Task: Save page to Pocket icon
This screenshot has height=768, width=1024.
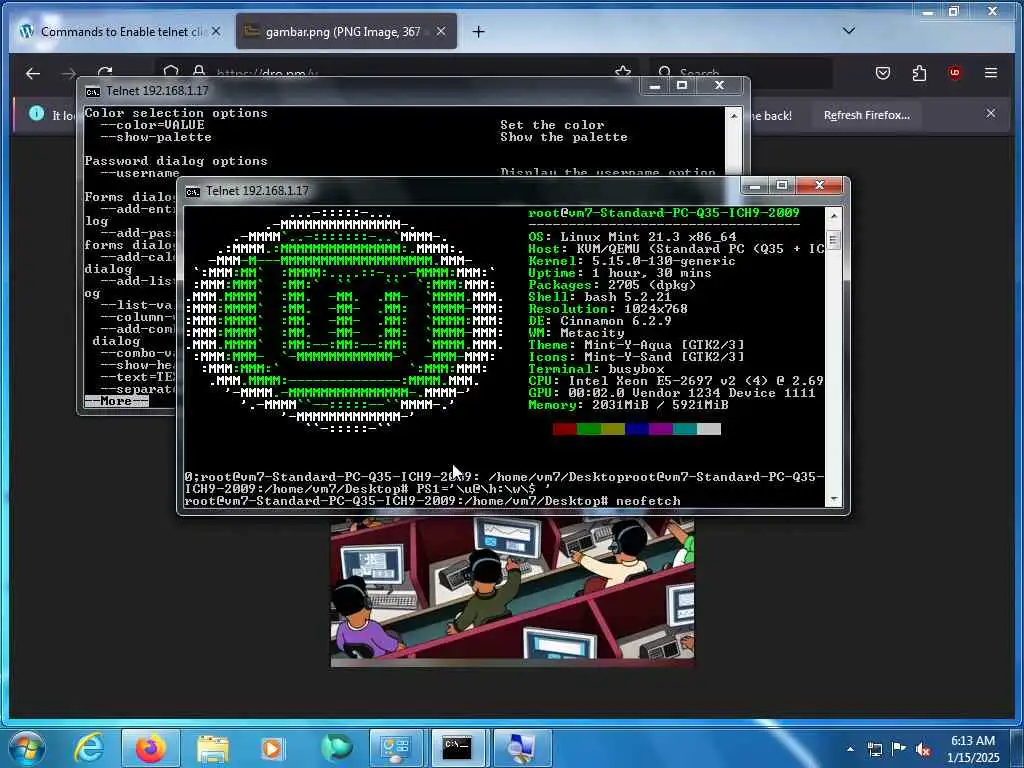Action: click(x=883, y=73)
